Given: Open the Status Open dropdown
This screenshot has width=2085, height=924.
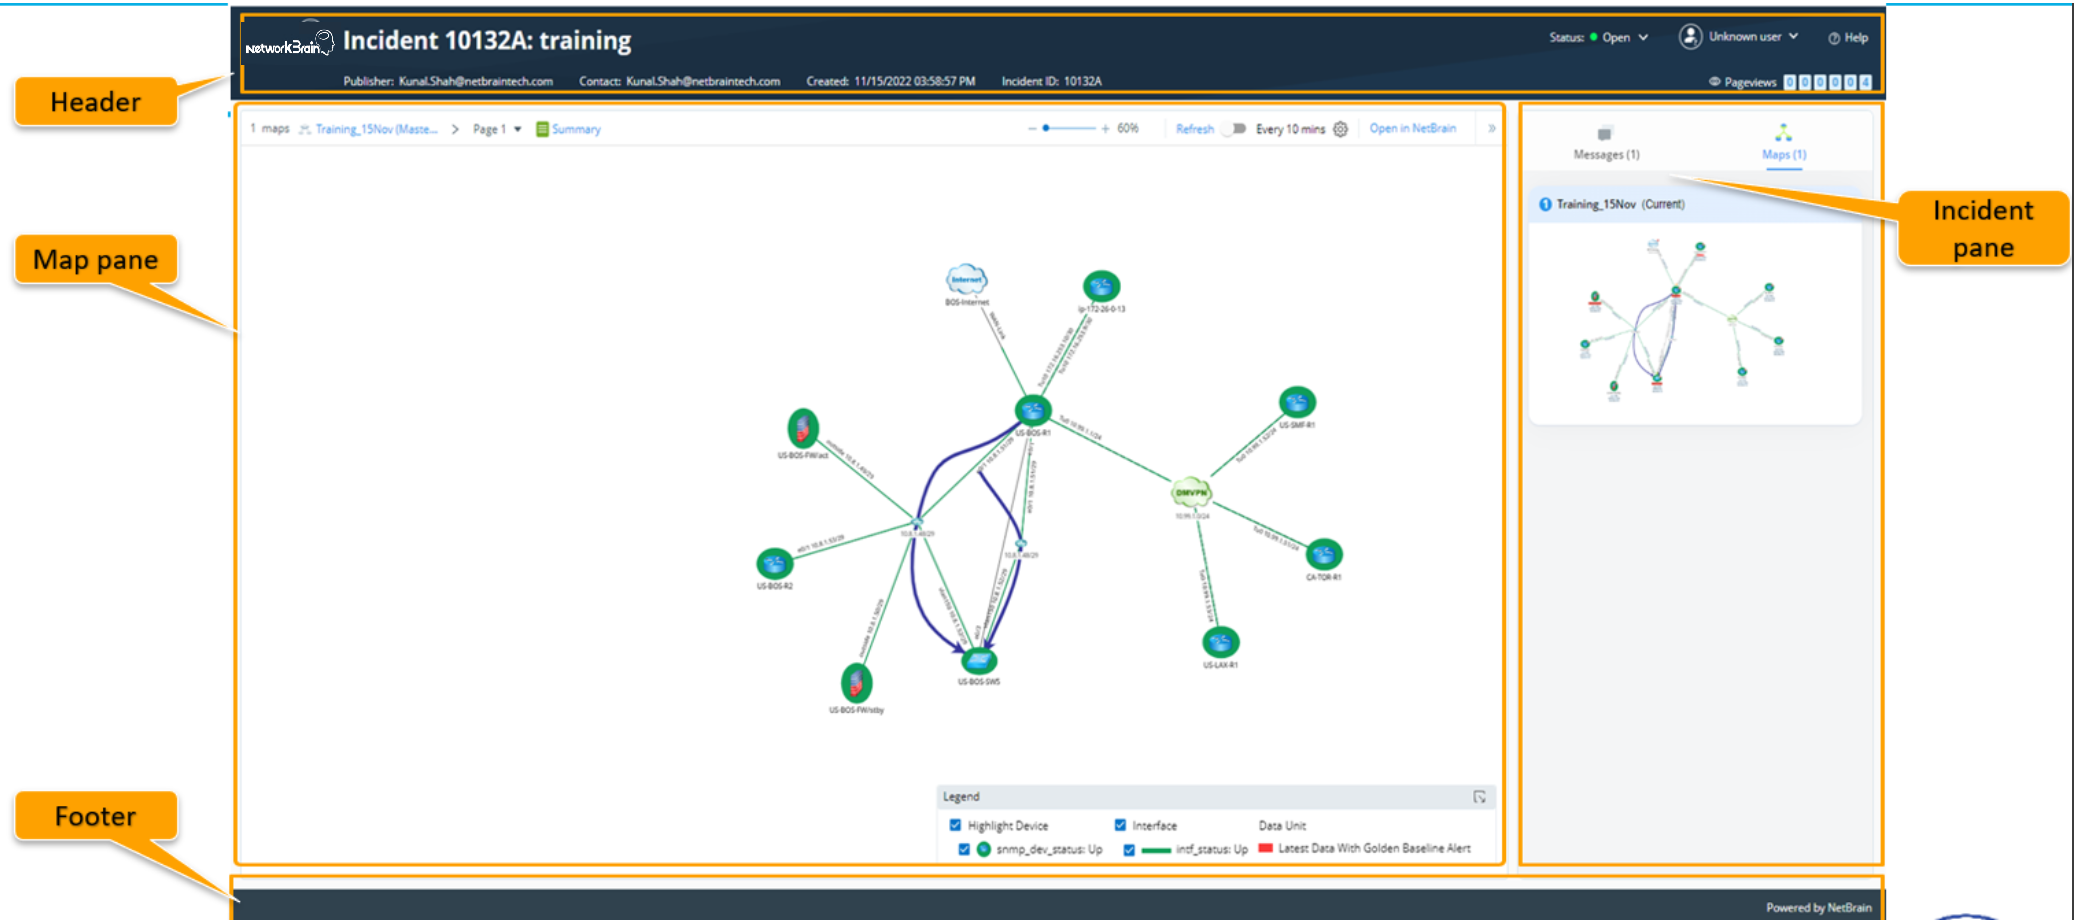Looking at the screenshot, I should [x=1599, y=37].
